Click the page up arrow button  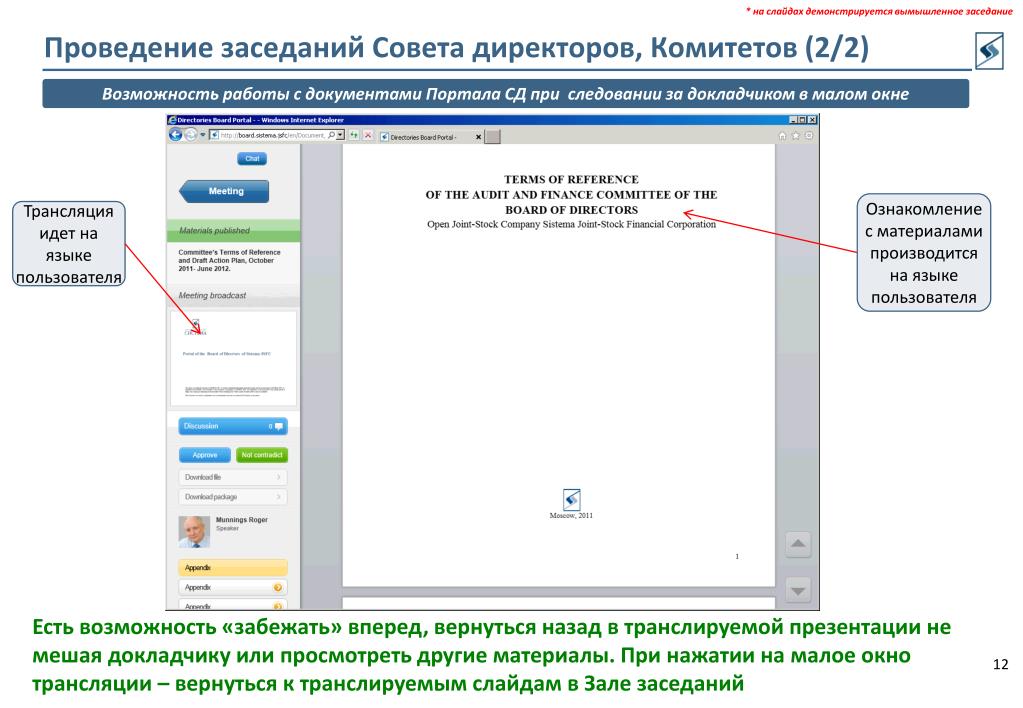coord(798,544)
